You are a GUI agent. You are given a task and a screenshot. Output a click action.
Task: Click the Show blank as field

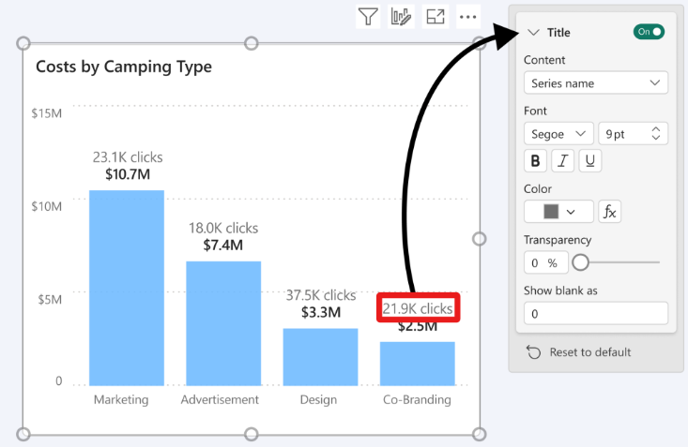point(596,314)
